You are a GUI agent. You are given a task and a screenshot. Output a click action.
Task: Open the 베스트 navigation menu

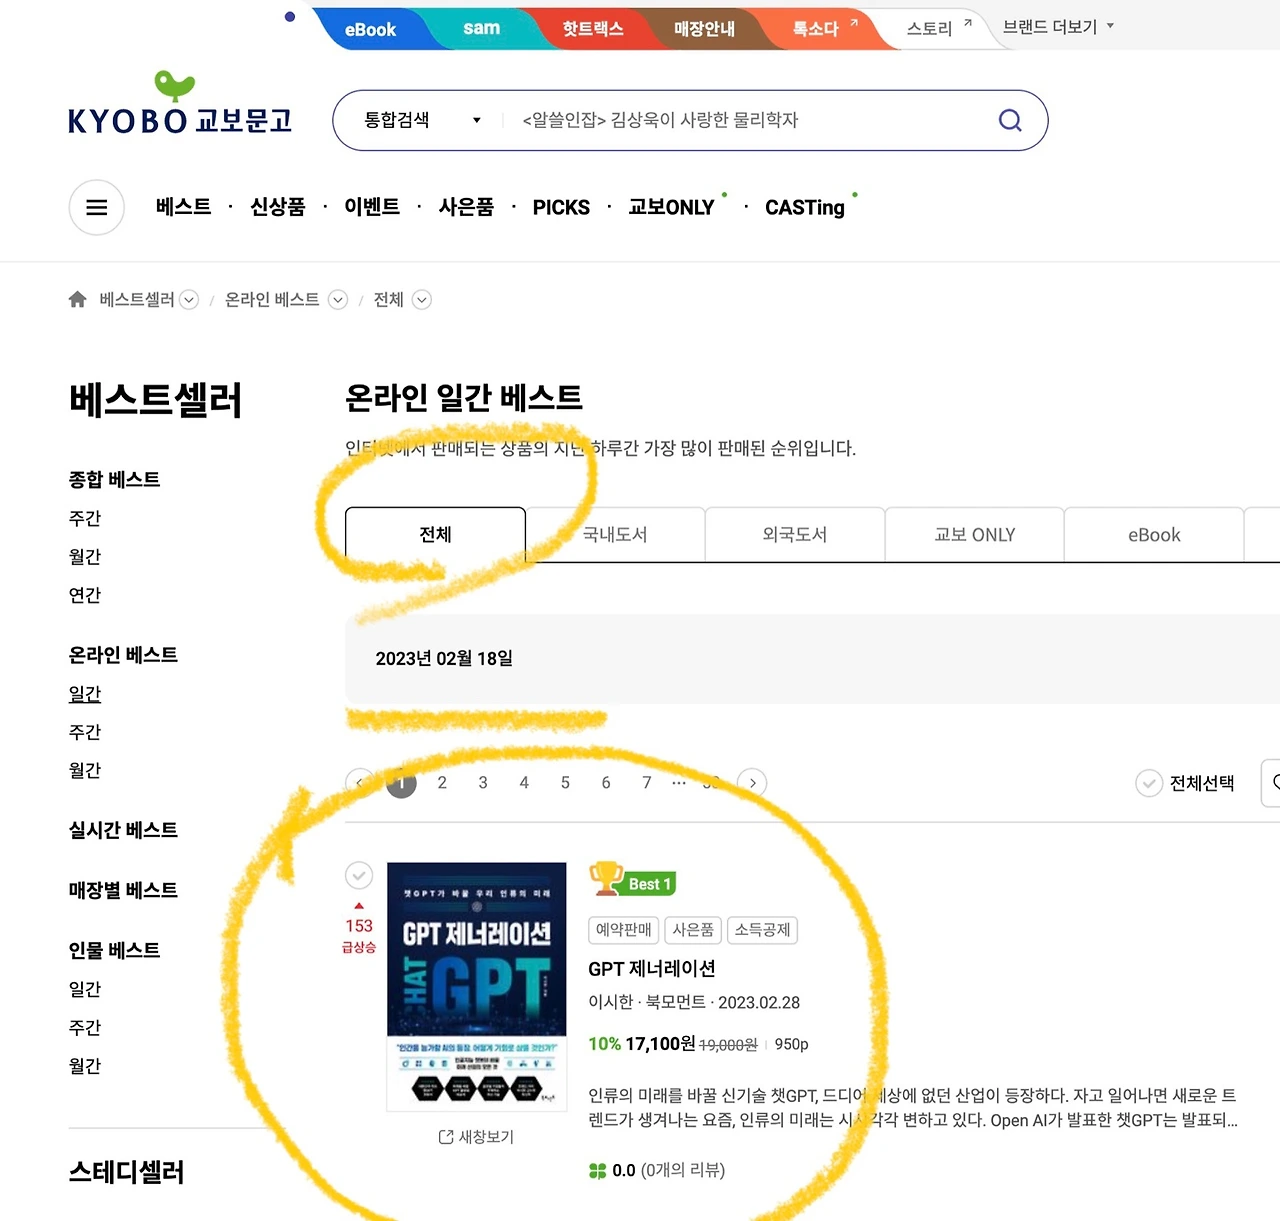[184, 207]
